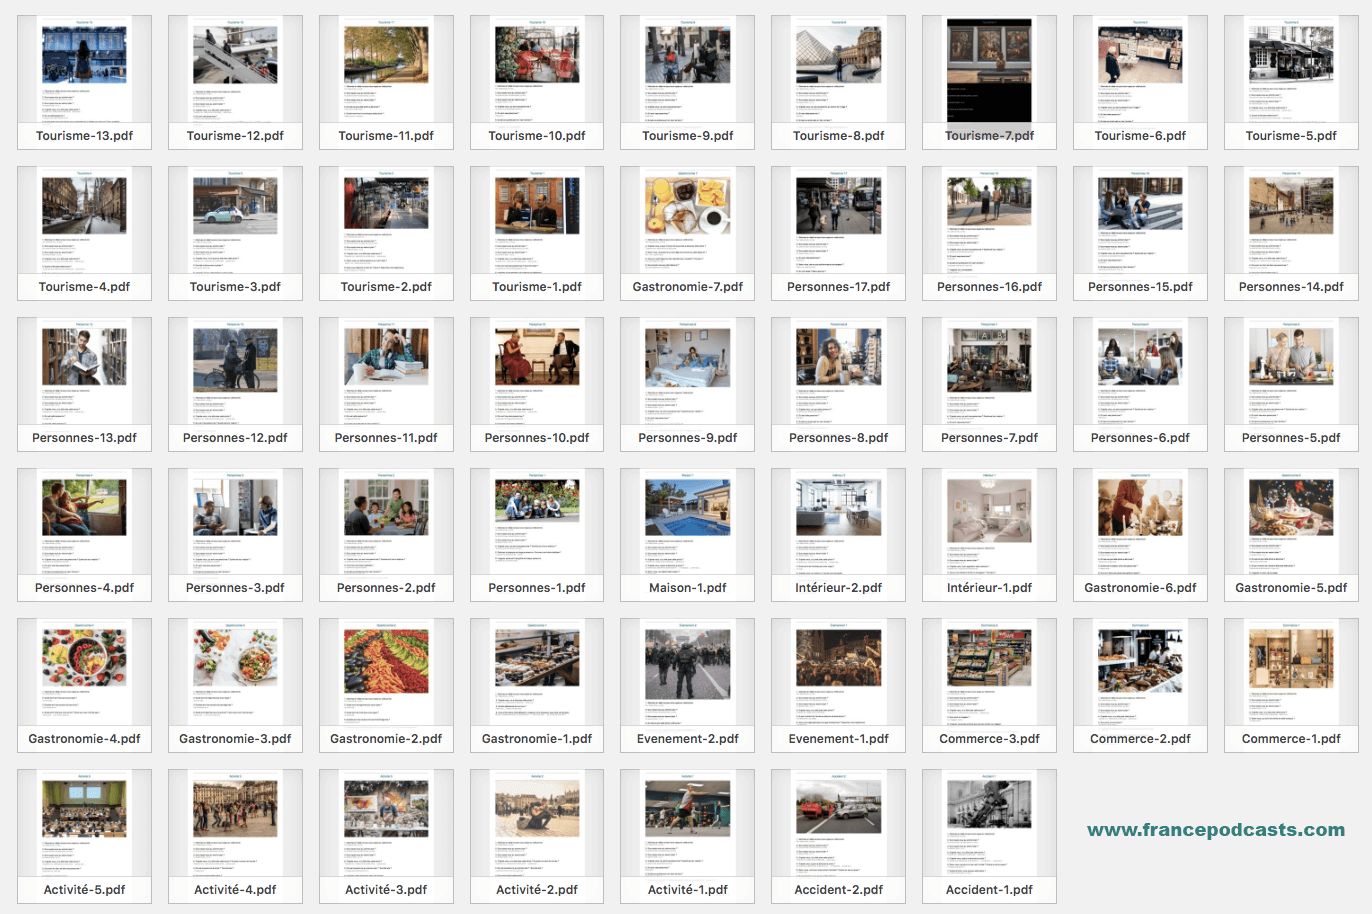The image size is (1372, 914).
Task: Select the Personnes-17.pdf file icon
Action: point(838,221)
